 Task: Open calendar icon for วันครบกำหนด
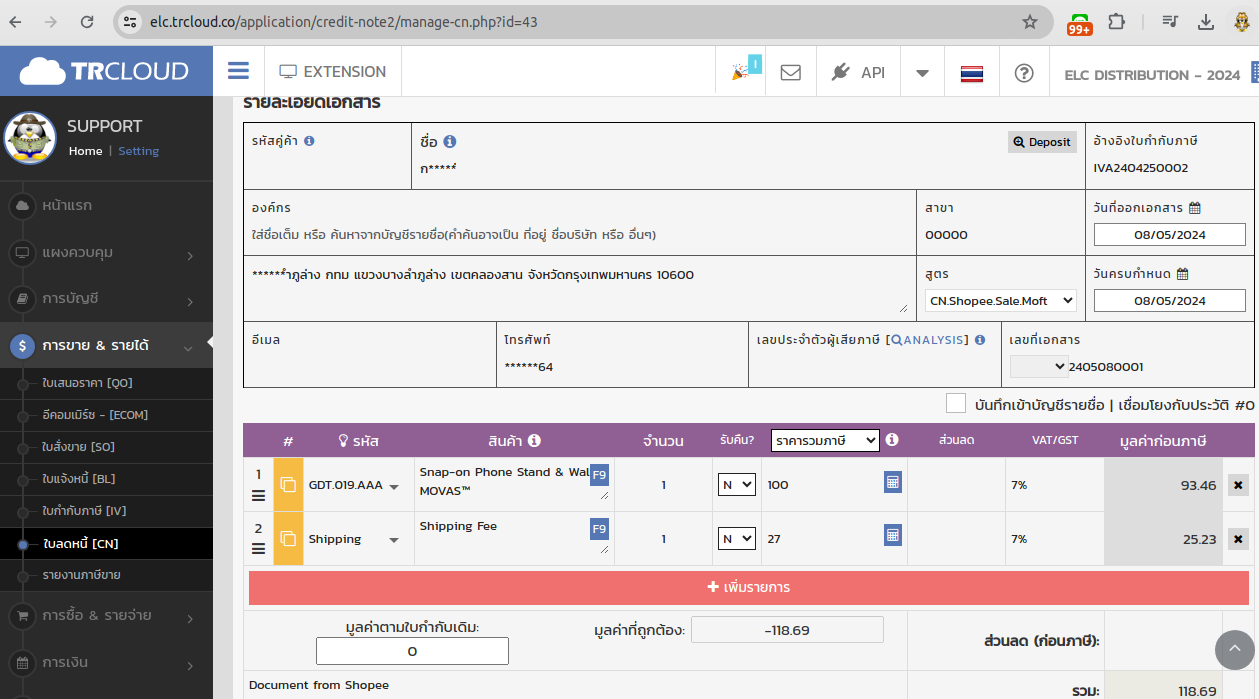(1183, 274)
